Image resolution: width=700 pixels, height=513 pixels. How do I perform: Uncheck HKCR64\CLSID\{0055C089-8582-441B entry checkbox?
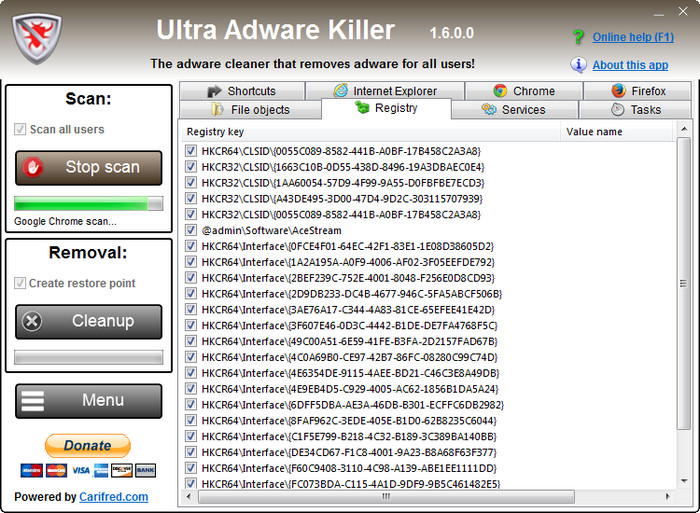coord(191,151)
